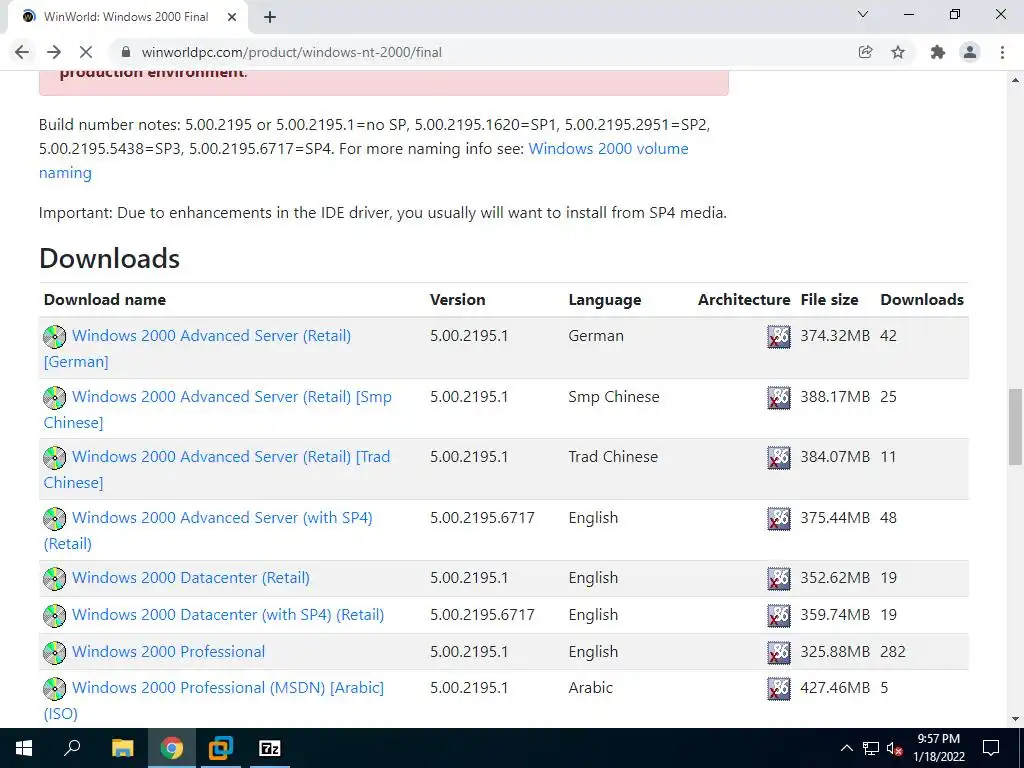
Task: Open File Explorer from taskbar
Action: coord(122,748)
